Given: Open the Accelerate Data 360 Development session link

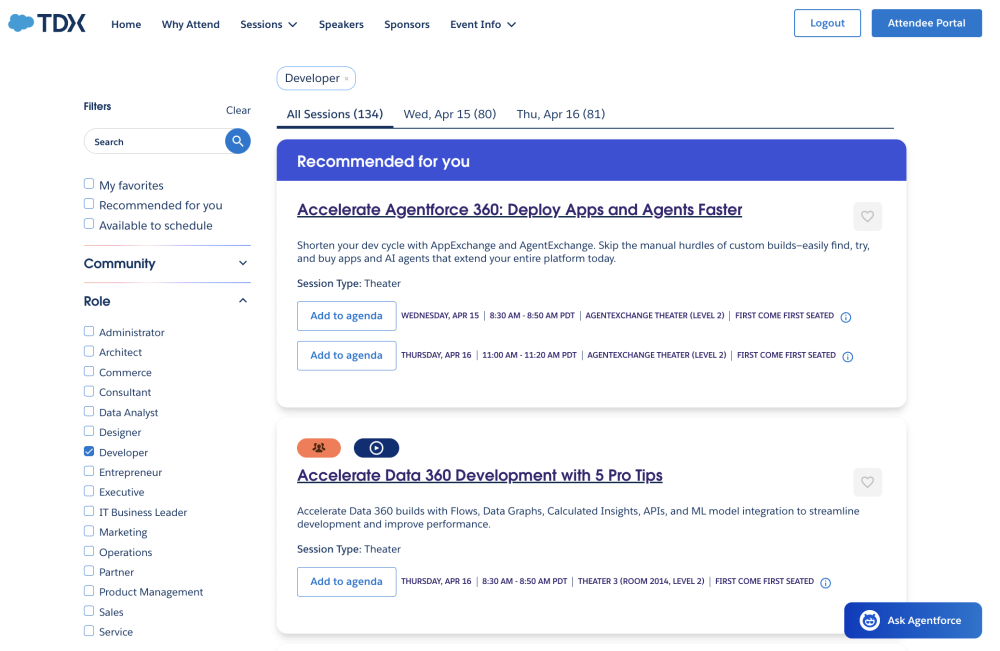Looking at the screenshot, I should click(480, 475).
